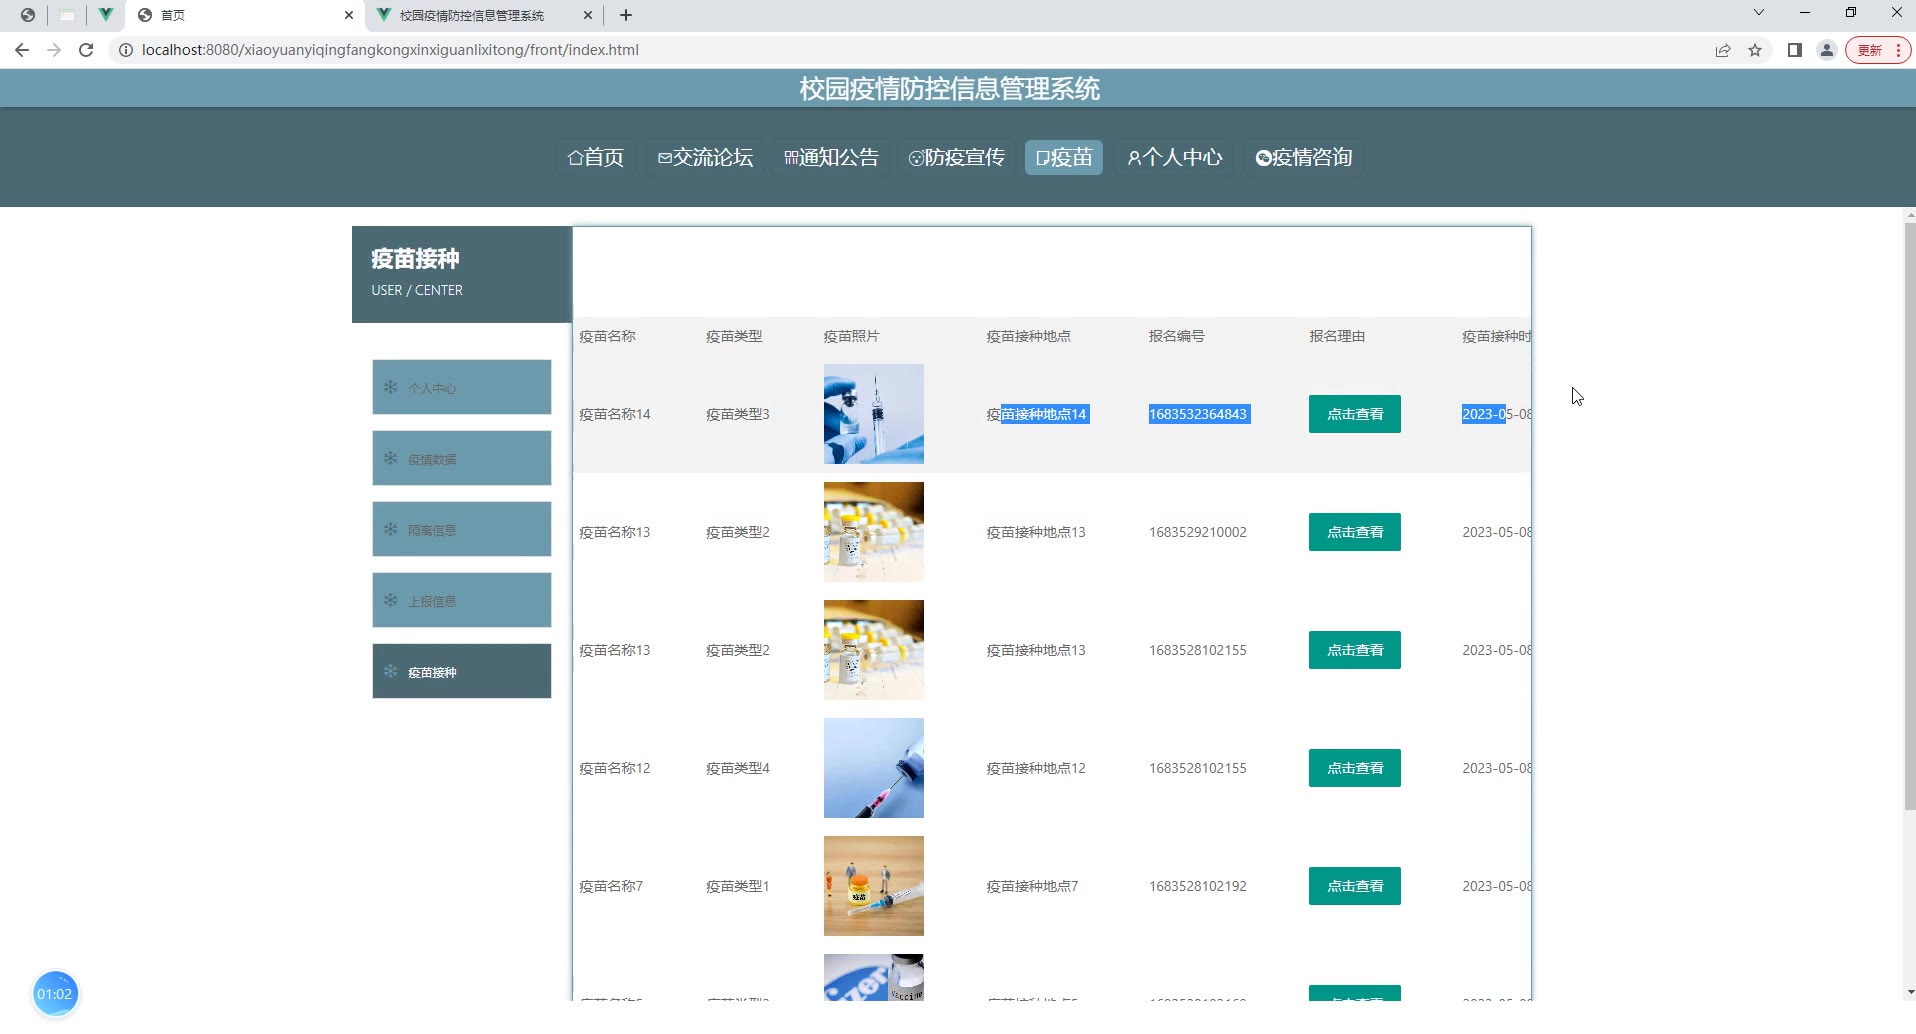The width and height of the screenshot is (1916, 1034).
Task: Choose 上报信息 in the sidebar
Action: (462, 600)
